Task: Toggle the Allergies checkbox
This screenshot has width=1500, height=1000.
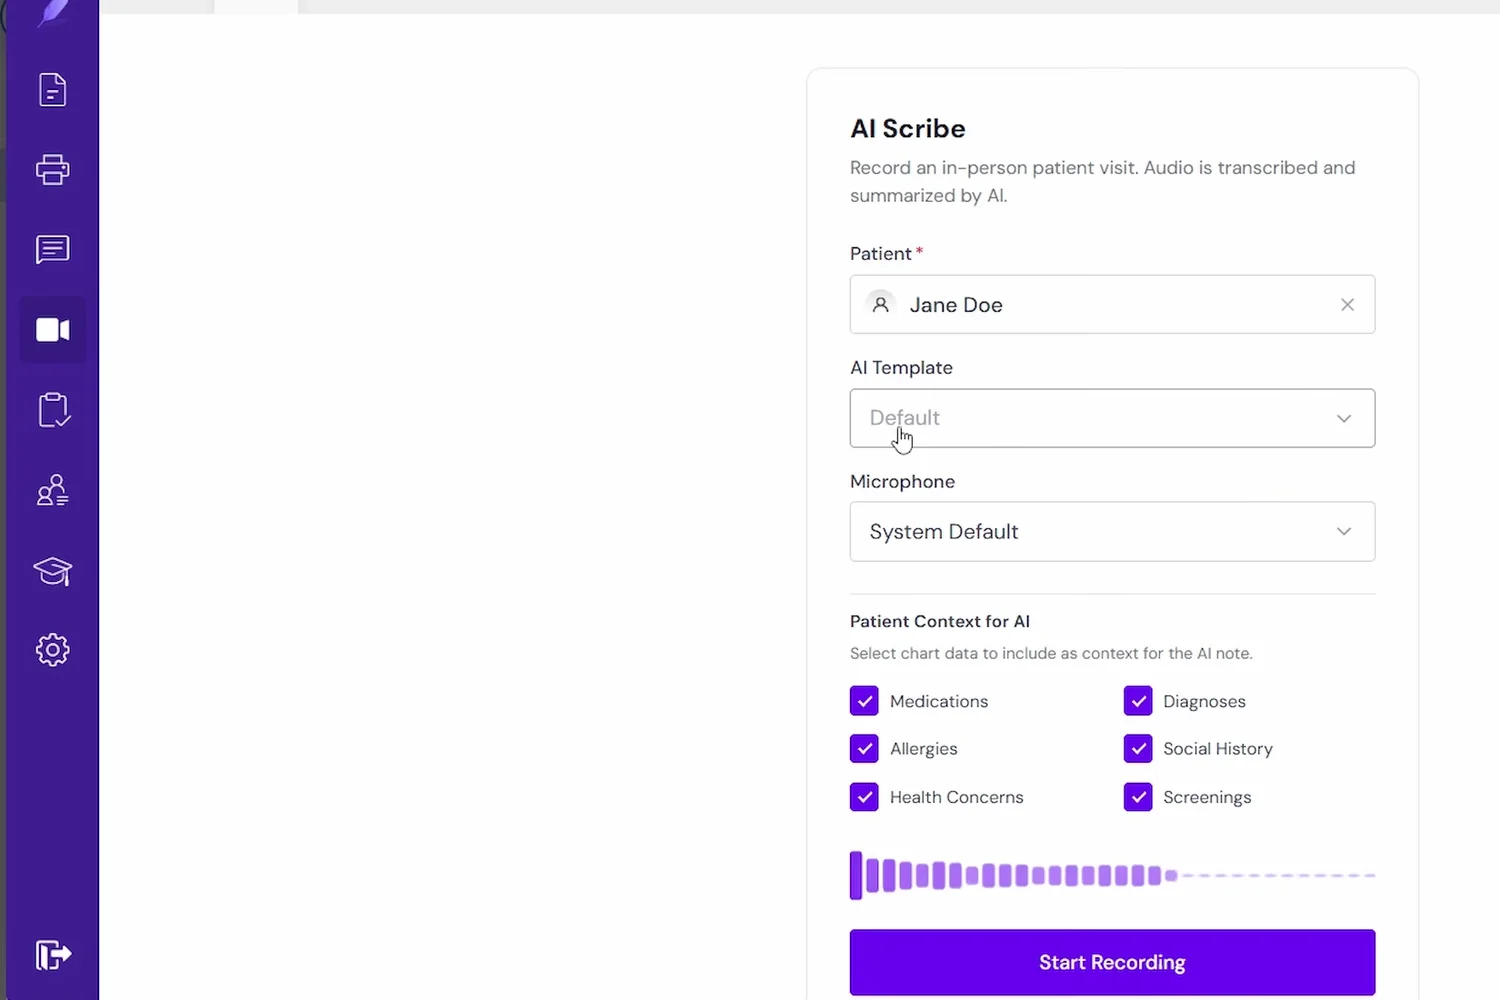Action: click(x=864, y=748)
